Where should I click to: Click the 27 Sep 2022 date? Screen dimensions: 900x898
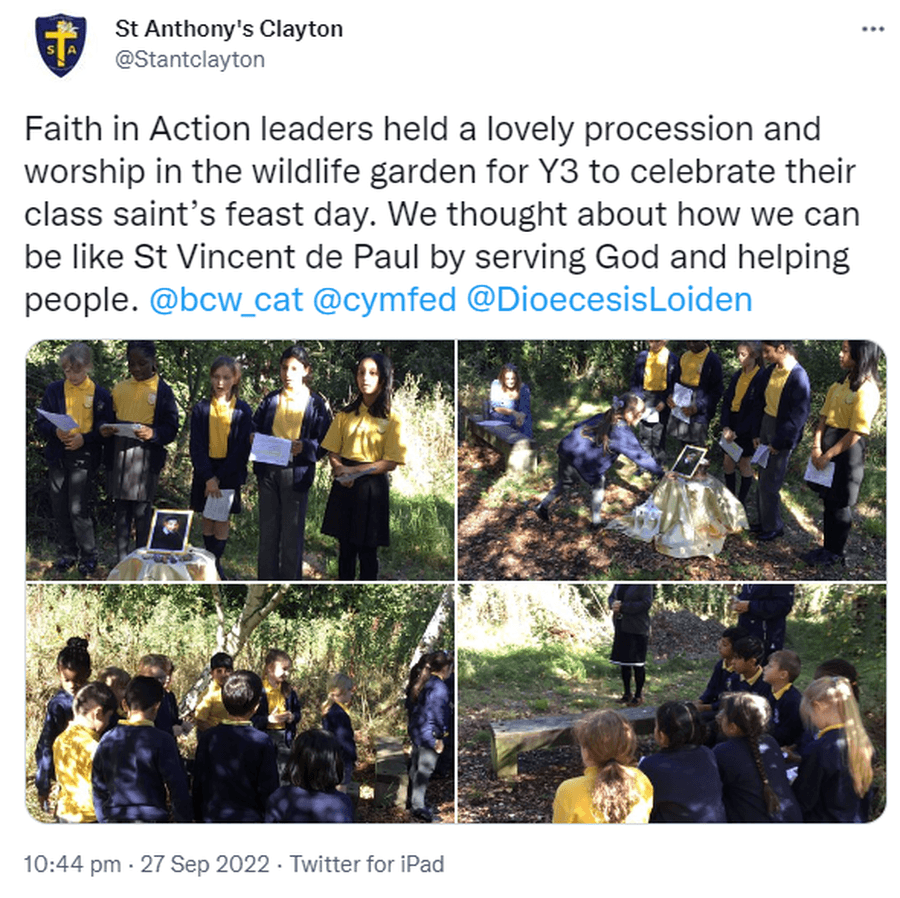tap(205, 864)
